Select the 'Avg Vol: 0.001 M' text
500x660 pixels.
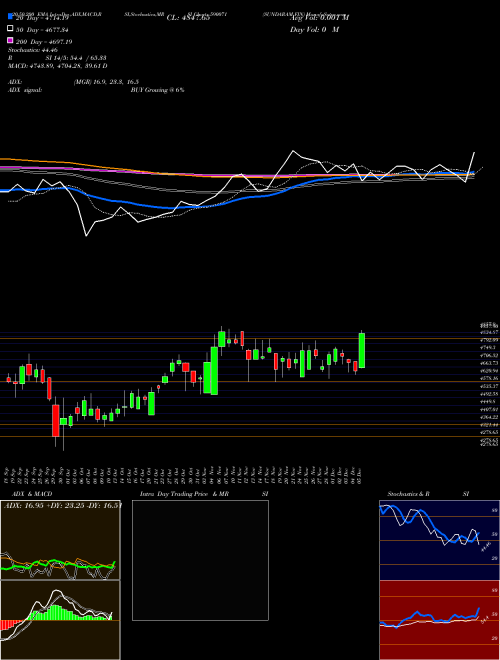point(319,18)
